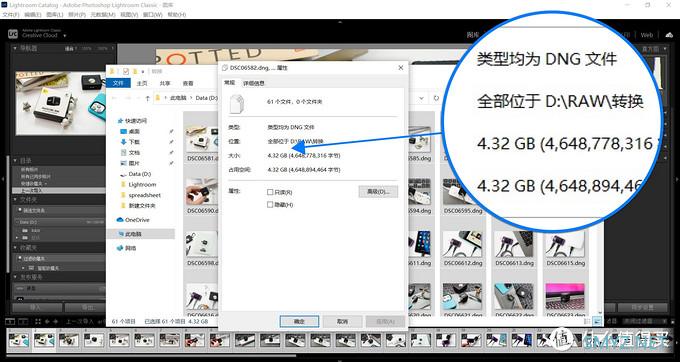Click 取消 button in properties dialog
This screenshot has width=680, height=362.
(x=343, y=322)
